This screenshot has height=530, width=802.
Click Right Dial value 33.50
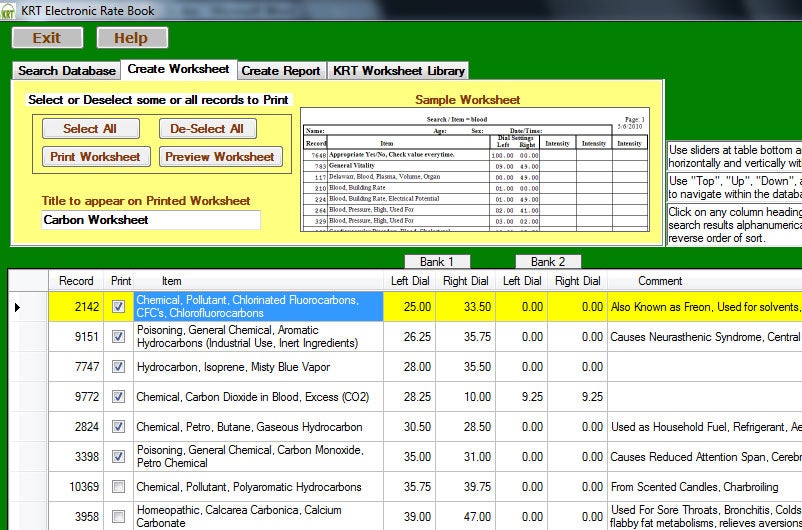(465, 306)
